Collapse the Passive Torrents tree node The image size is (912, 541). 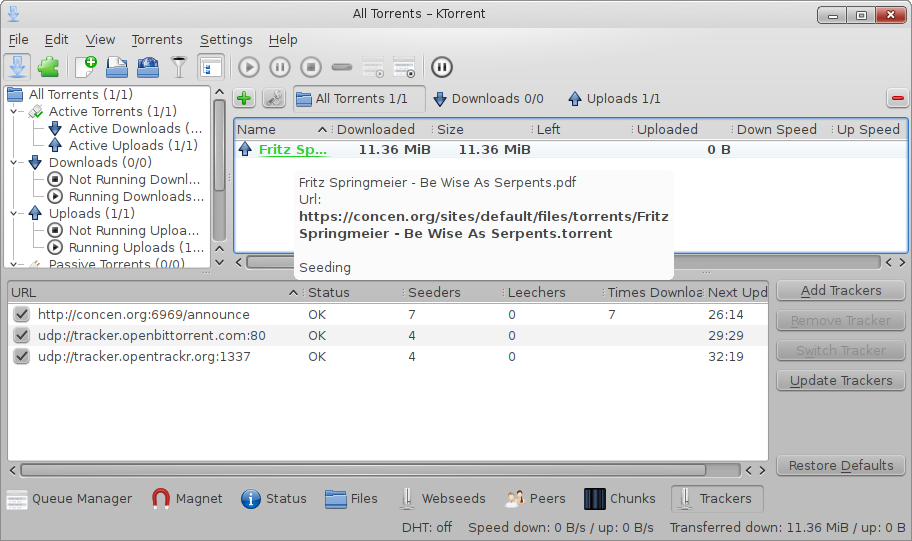coord(13,264)
